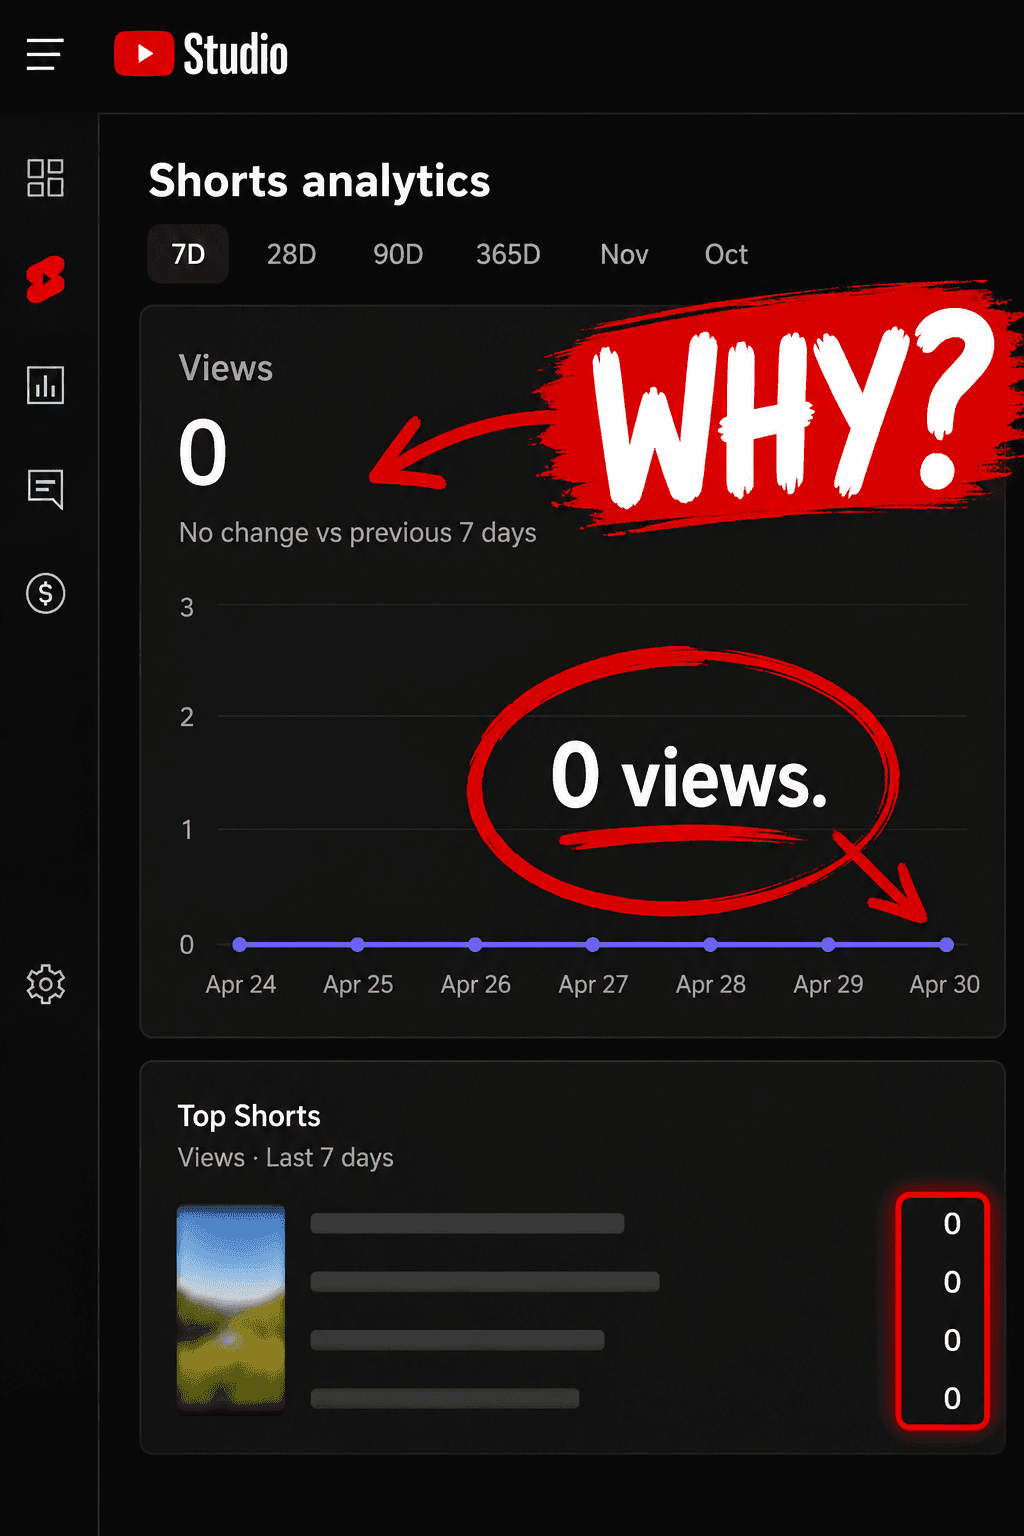Click the Apr 25 data point
The width and height of the screenshot is (1024, 1536).
pos(358,944)
